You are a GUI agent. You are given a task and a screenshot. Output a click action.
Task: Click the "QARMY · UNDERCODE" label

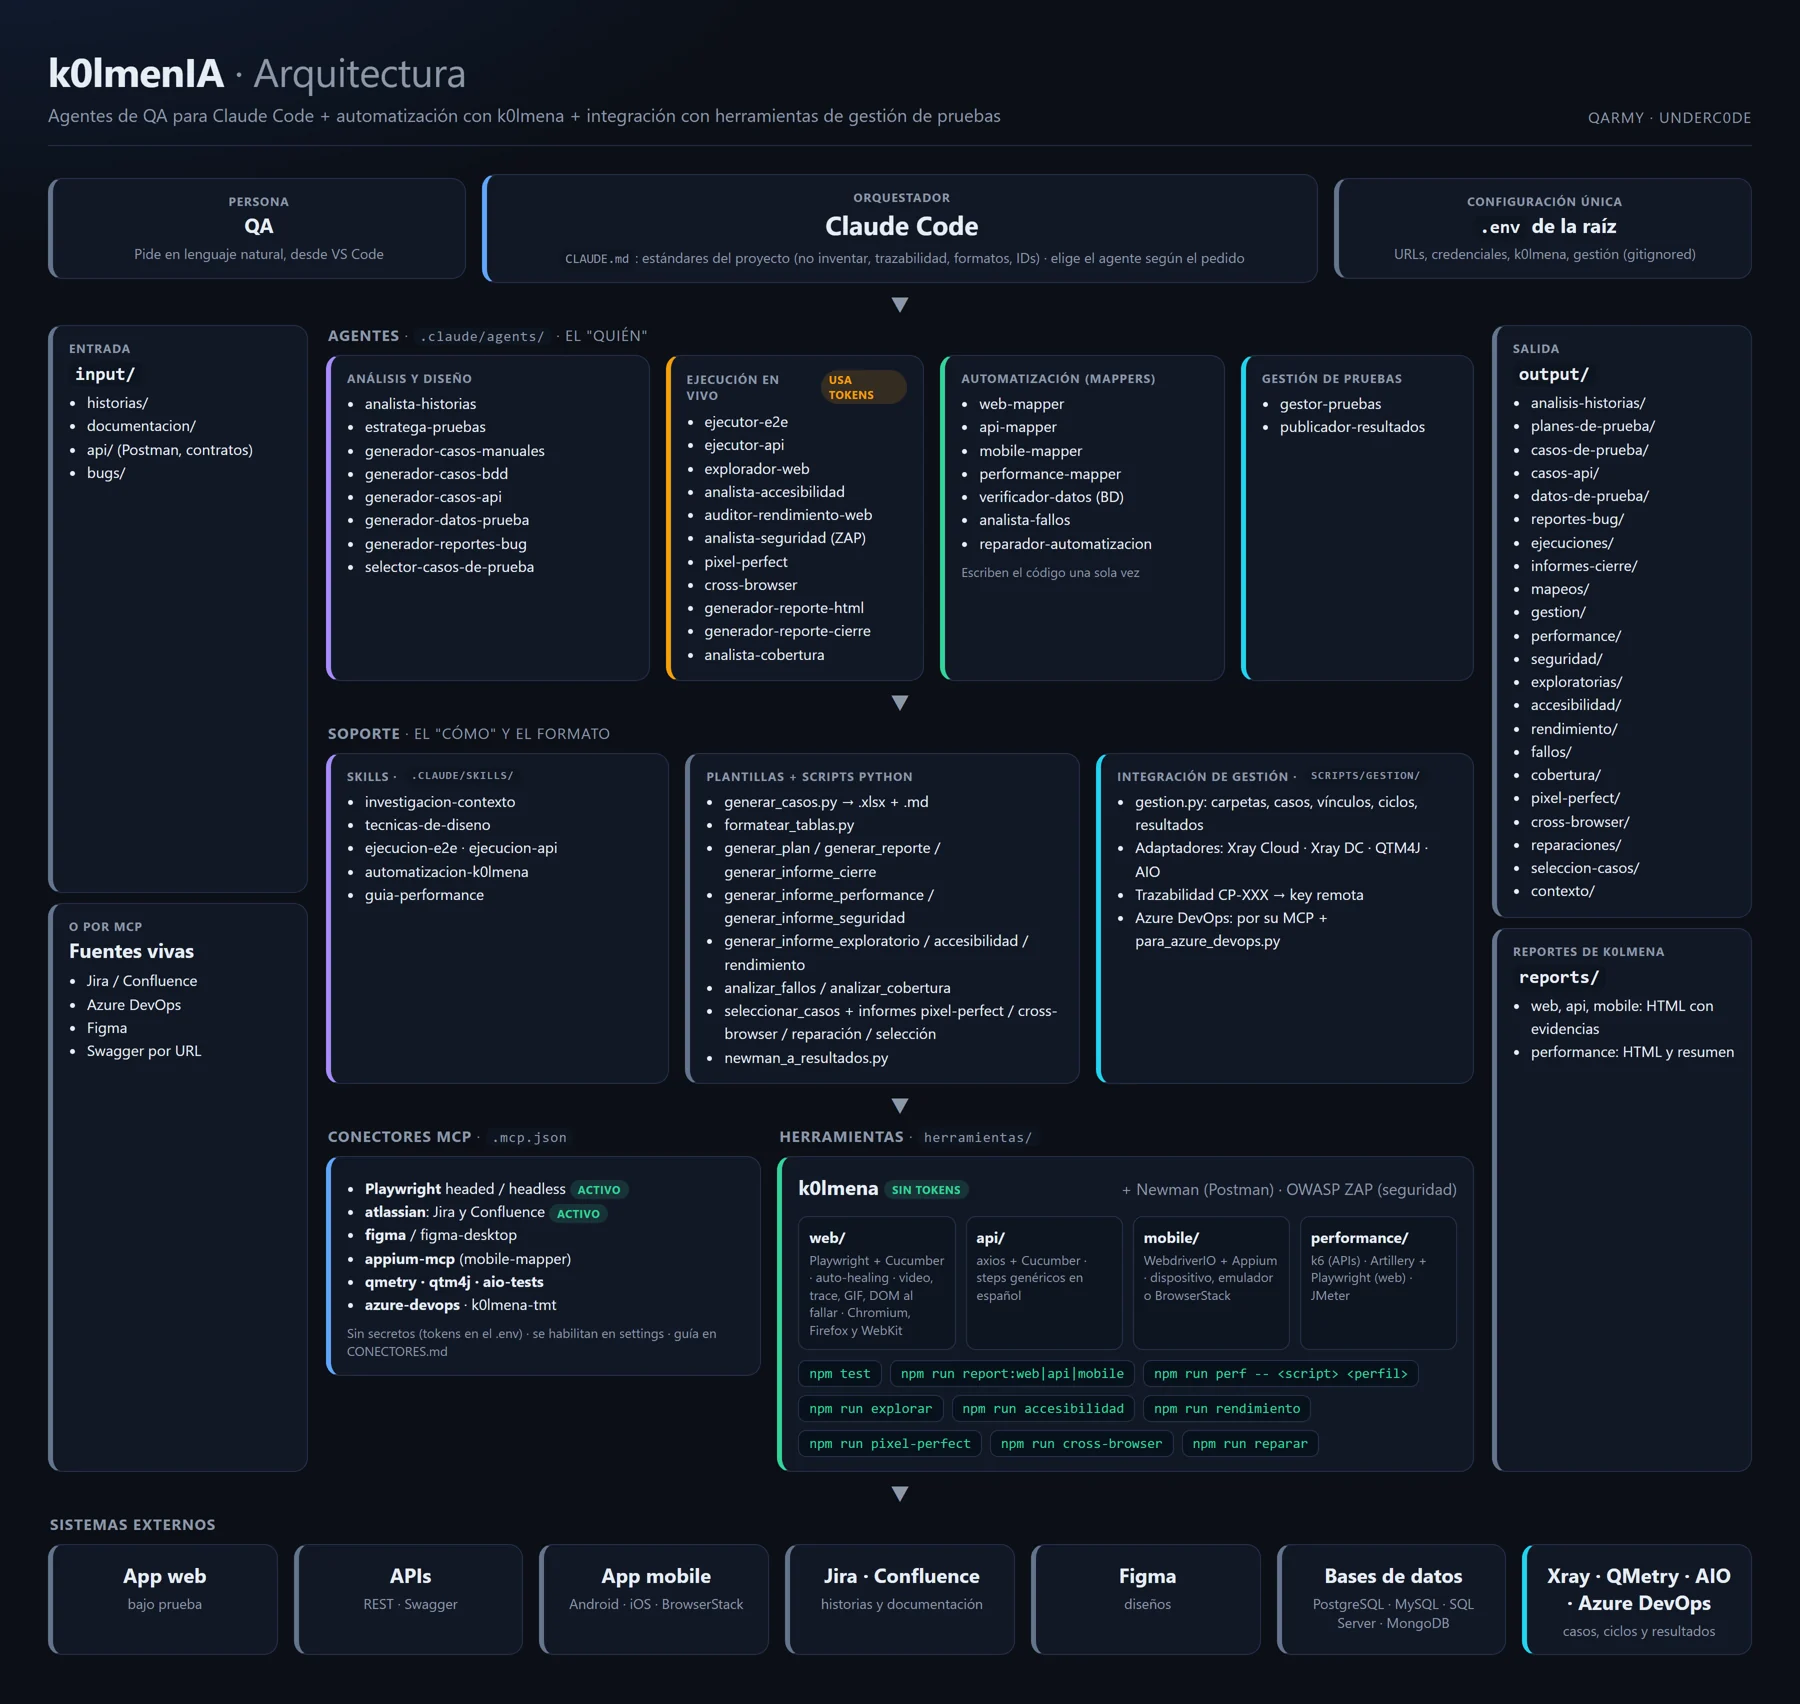[x=1669, y=118]
